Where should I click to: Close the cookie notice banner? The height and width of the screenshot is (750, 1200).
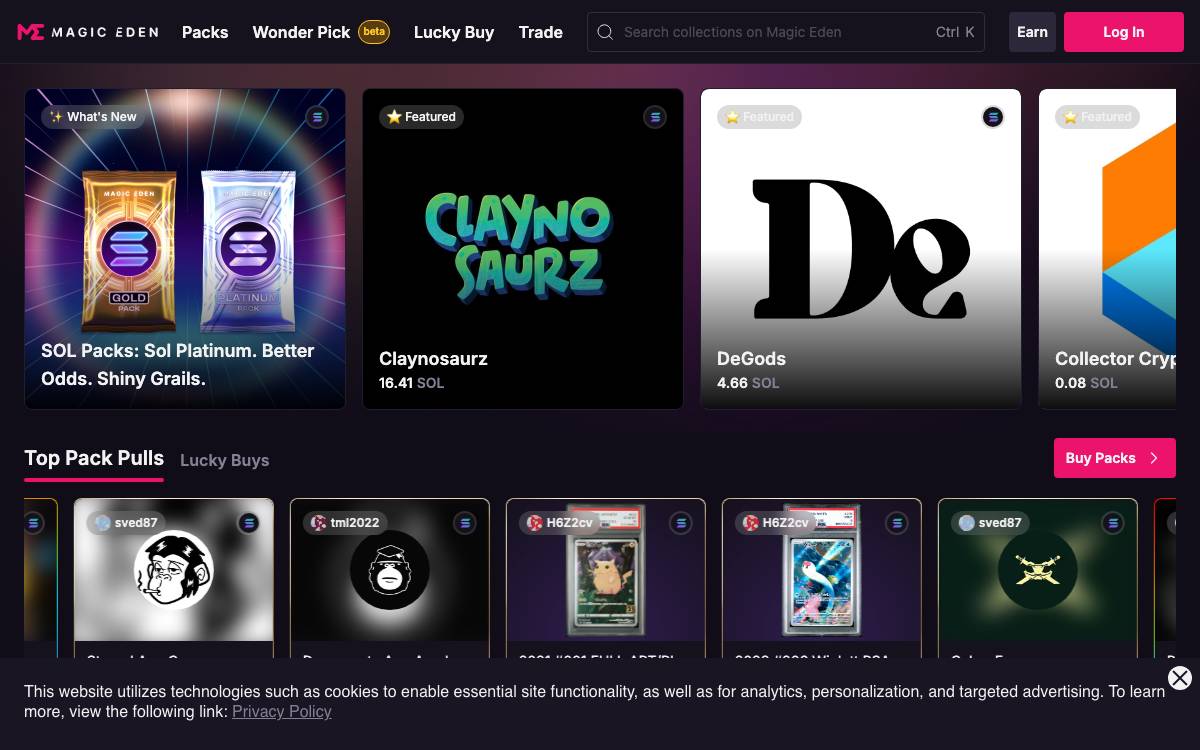point(1180,678)
